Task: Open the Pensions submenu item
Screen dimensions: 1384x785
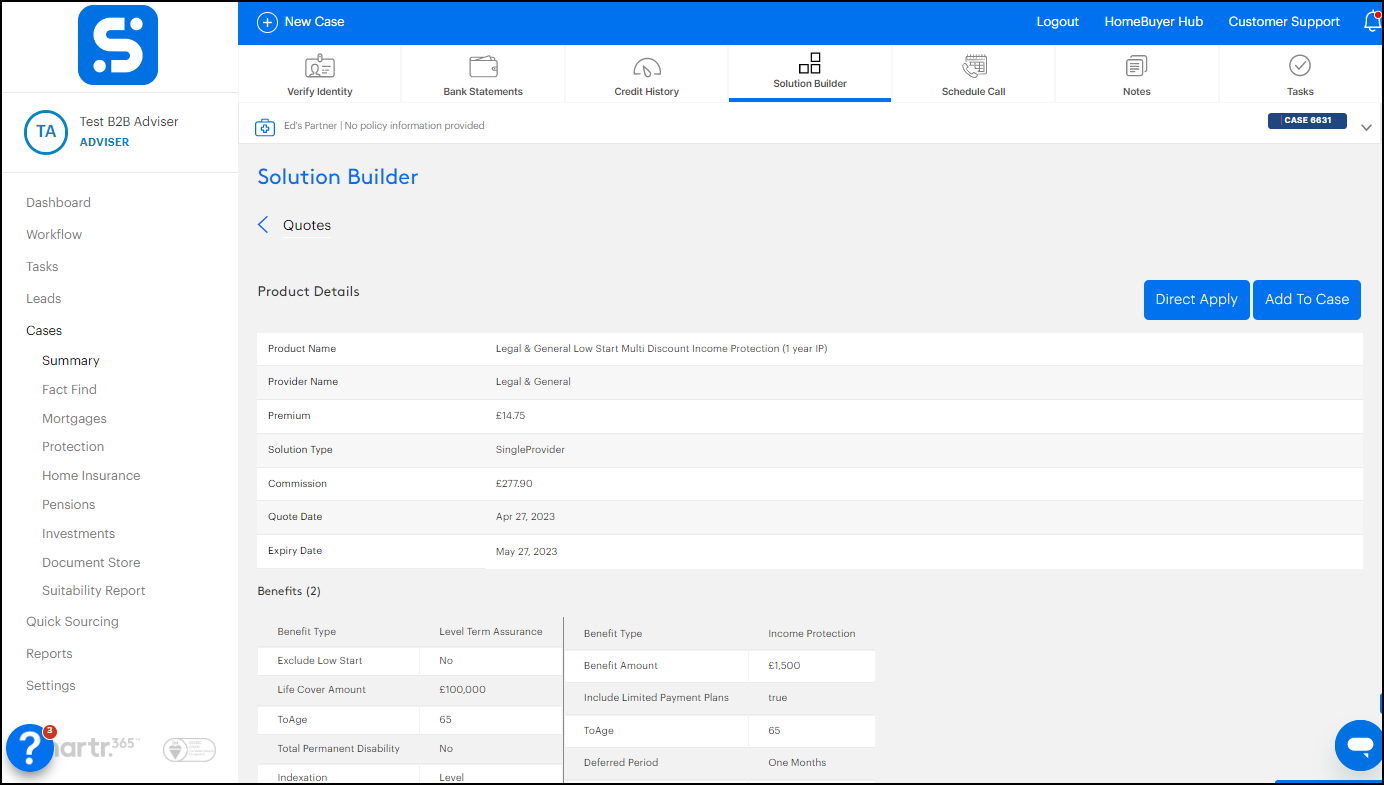Action: coord(69,504)
